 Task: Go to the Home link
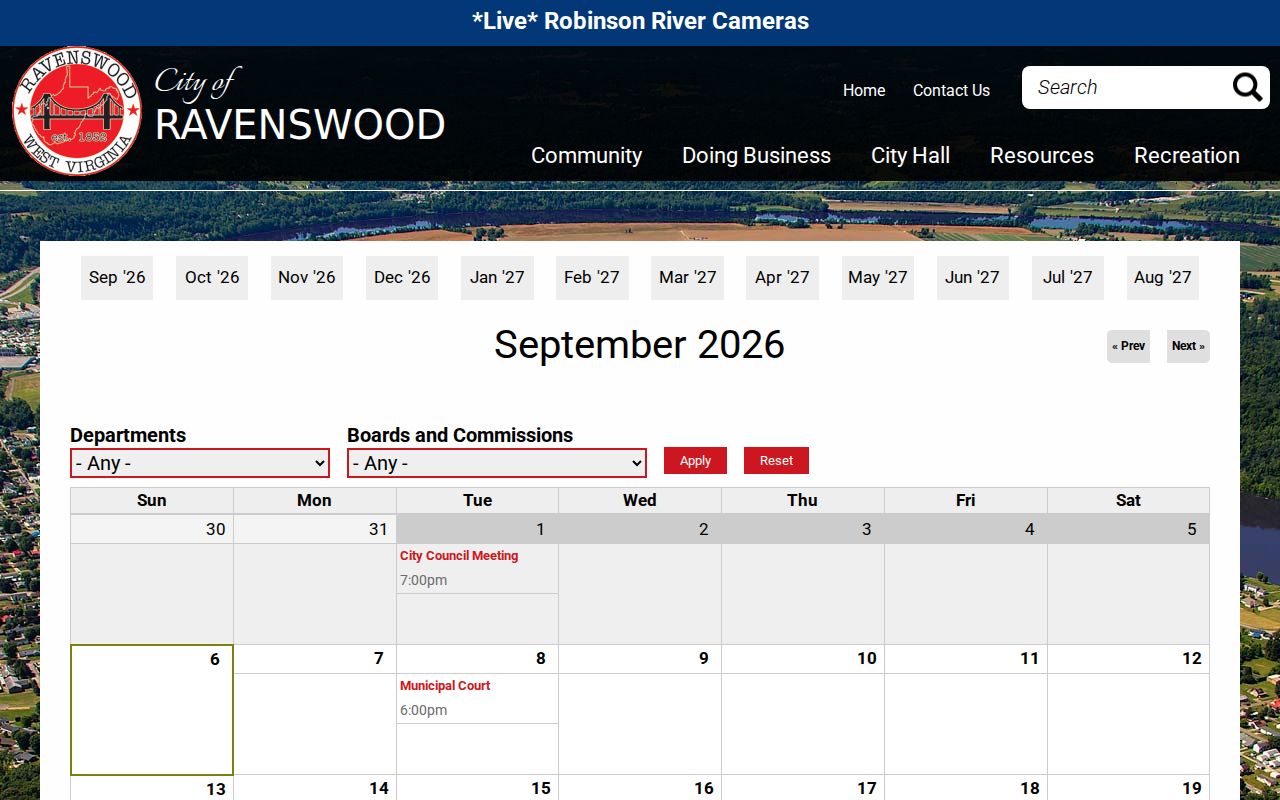pyautogui.click(x=864, y=90)
